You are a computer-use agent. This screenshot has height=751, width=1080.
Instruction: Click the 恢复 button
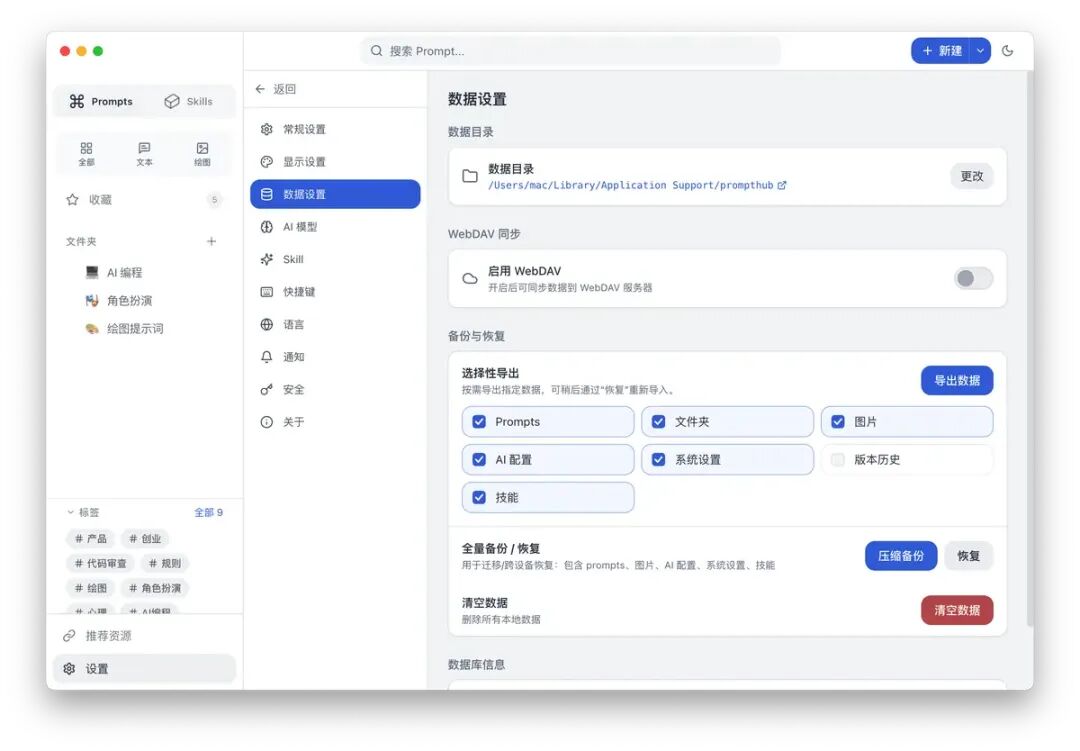[968, 556]
